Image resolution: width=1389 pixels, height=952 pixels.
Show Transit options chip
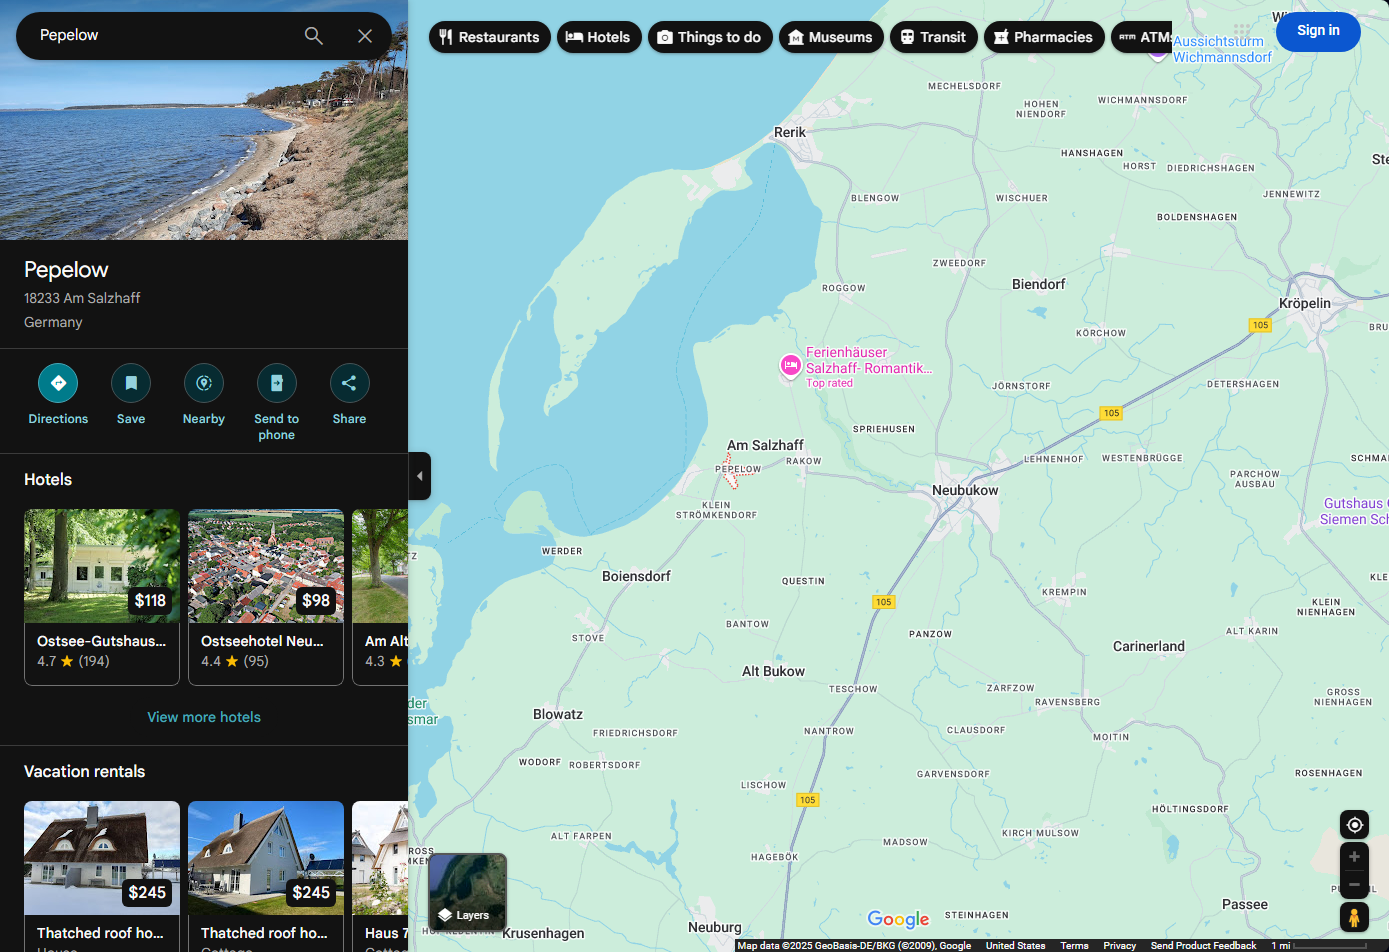point(934,37)
